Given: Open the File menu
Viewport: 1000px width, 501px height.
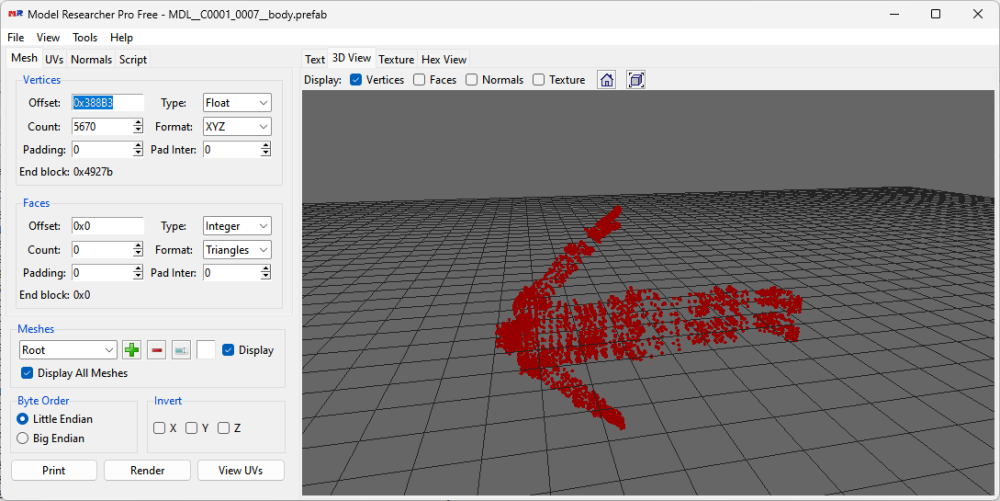Looking at the screenshot, I should click(15, 38).
